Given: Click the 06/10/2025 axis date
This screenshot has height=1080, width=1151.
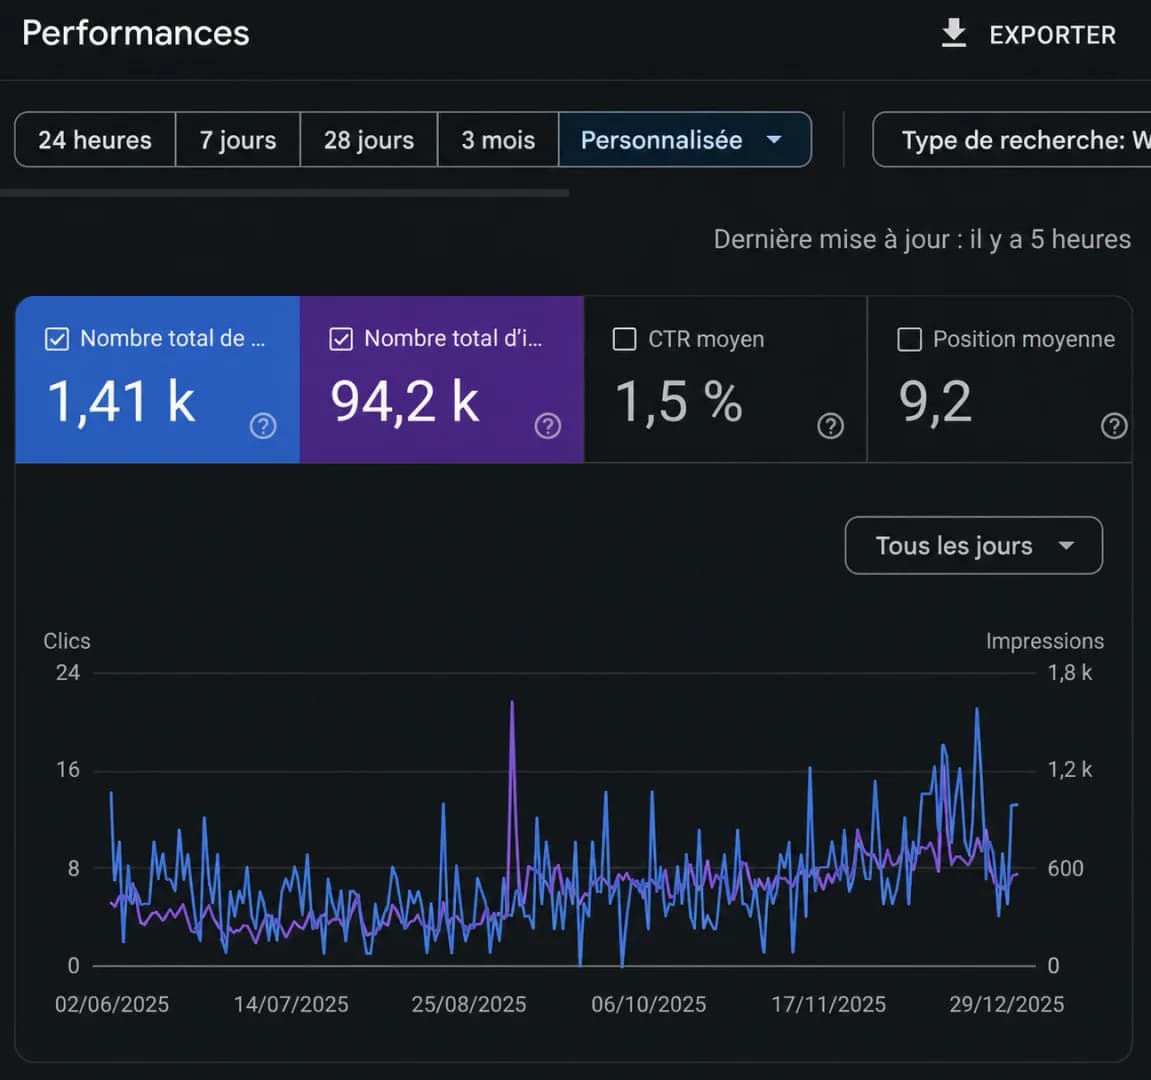Looking at the screenshot, I should tap(649, 1004).
